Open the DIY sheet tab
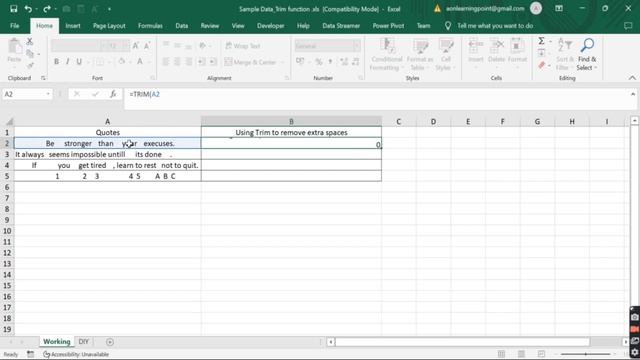The image size is (640, 360). (x=84, y=342)
